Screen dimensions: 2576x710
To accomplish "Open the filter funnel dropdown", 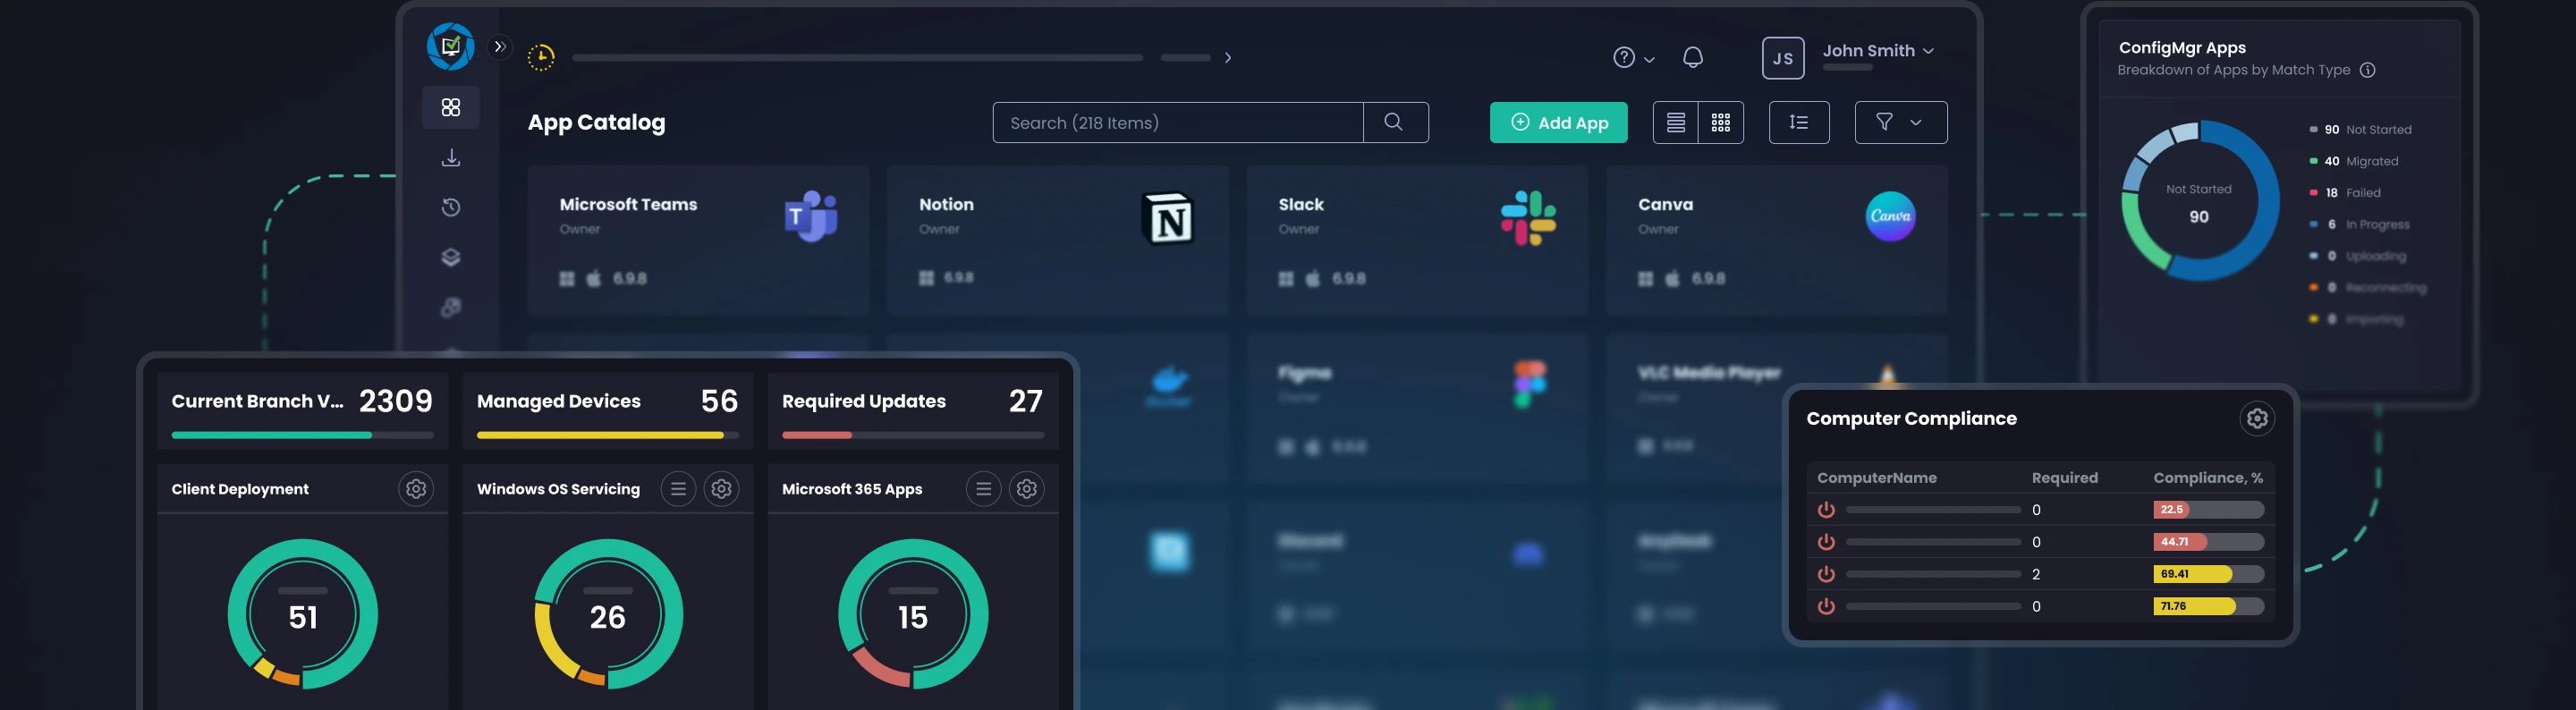I will [x=1901, y=122].
